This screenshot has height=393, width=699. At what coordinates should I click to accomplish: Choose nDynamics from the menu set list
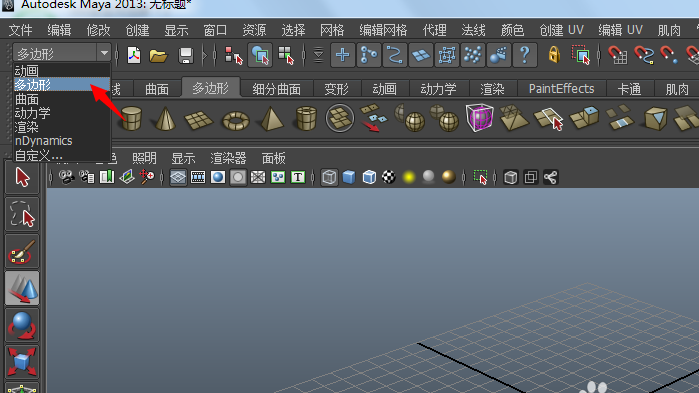point(62,141)
